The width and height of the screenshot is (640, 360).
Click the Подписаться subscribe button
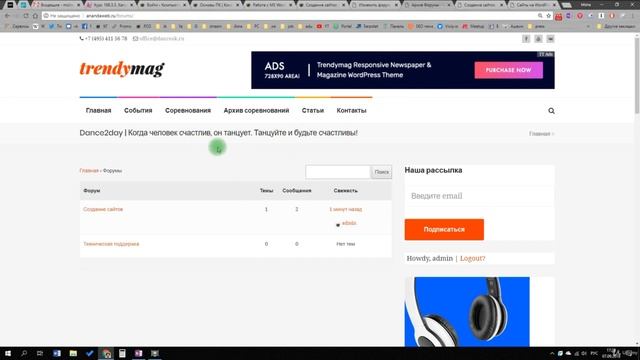444,229
